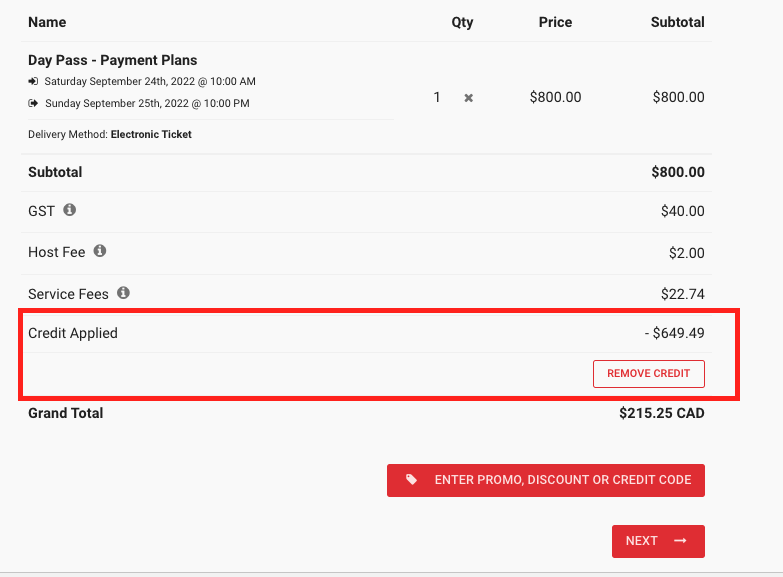Click the Subtotal column header
This screenshot has width=783, height=577.
[678, 22]
